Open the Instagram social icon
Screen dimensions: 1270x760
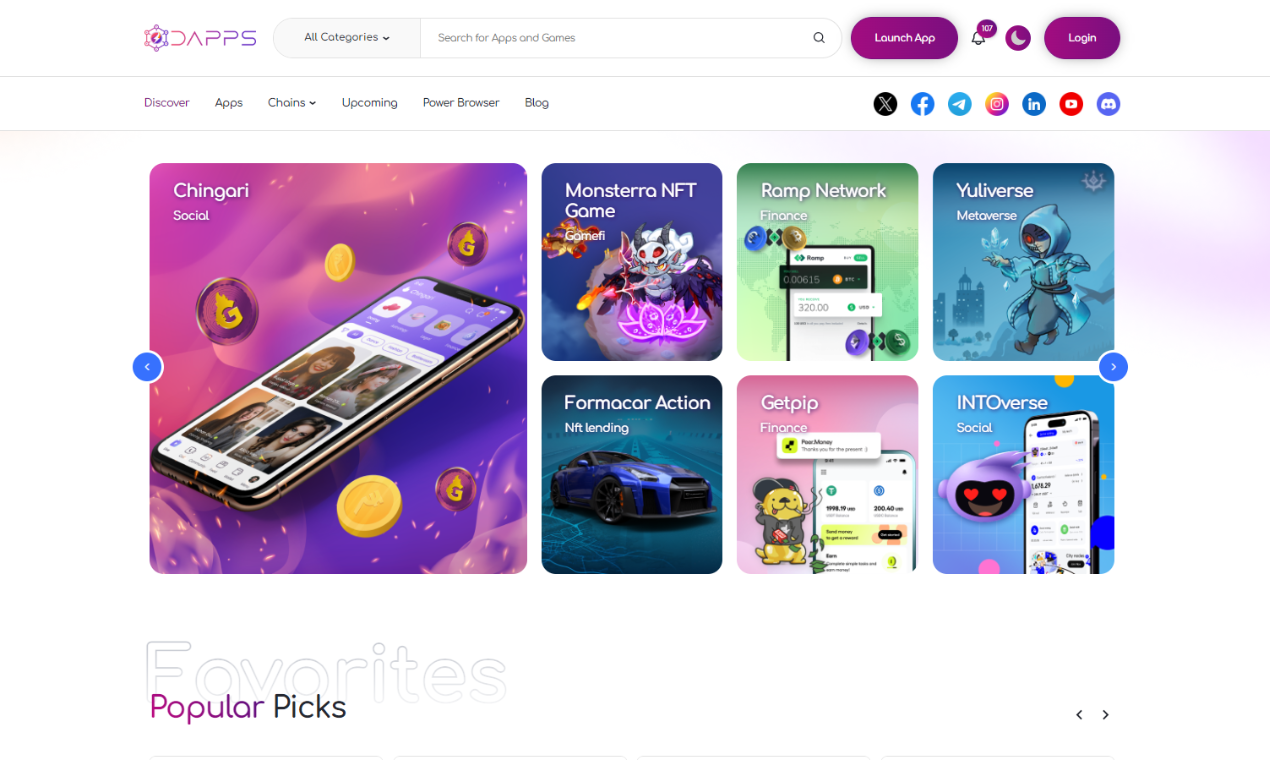997,104
